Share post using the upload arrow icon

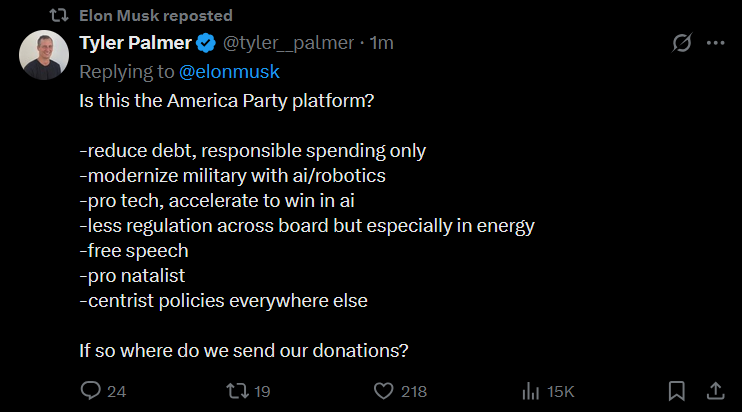716,391
